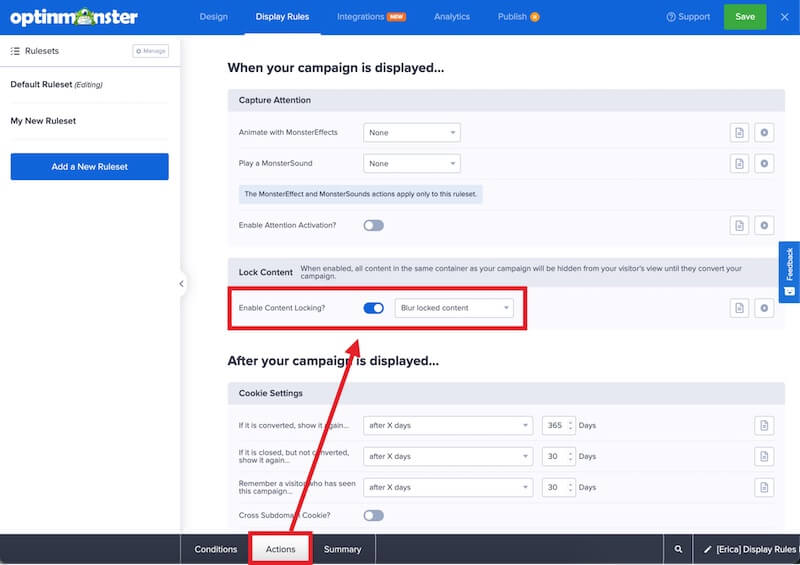Click the OptinMonster logo
This screenshot has width=800, height=565.
pos(74,17)
